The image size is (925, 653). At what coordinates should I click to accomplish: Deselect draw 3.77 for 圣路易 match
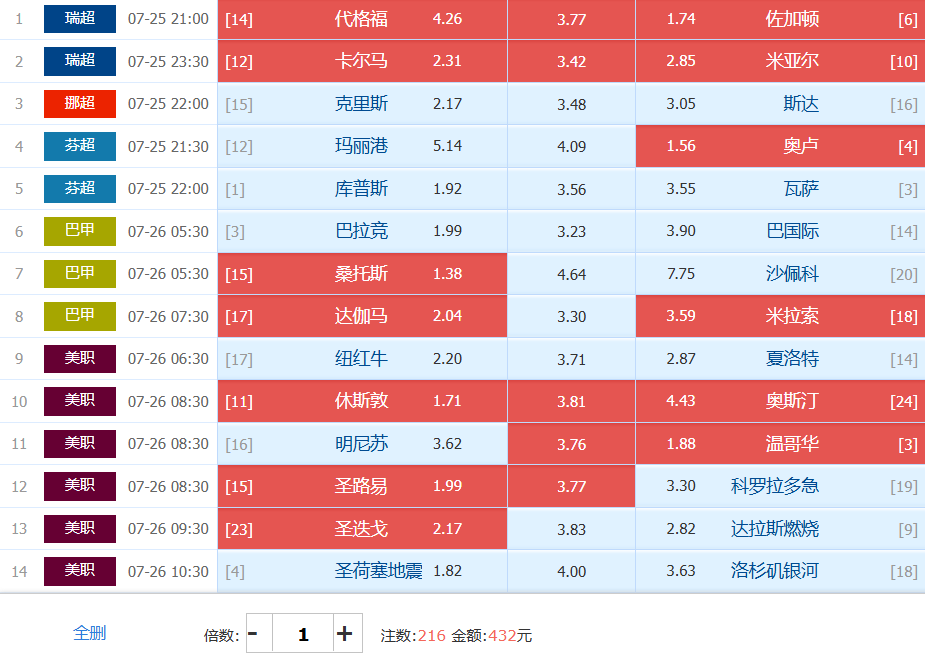[571, 486]
